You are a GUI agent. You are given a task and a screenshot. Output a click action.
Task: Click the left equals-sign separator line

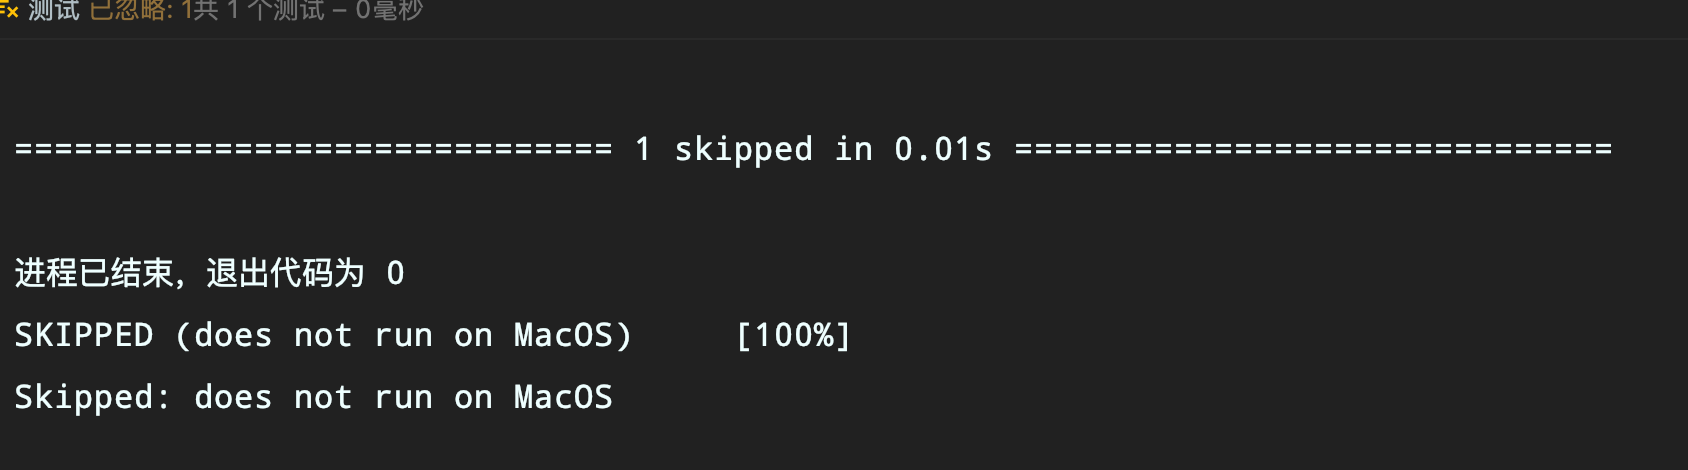[x=313, y=149]
